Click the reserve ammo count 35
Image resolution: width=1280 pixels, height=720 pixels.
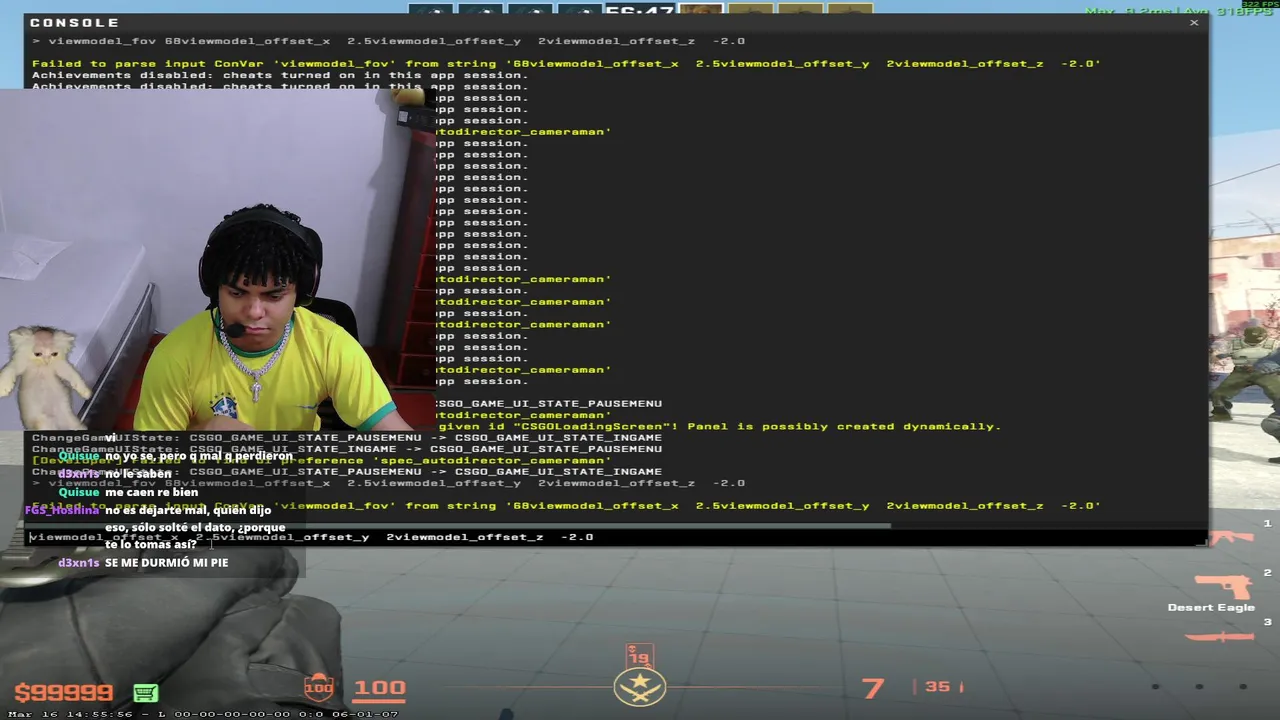point(937,687)
